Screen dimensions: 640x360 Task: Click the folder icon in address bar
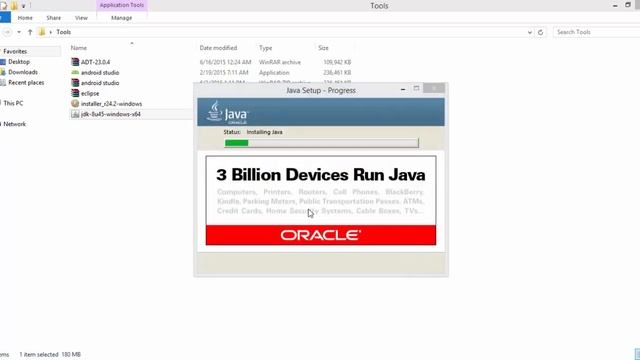(42, 32)
